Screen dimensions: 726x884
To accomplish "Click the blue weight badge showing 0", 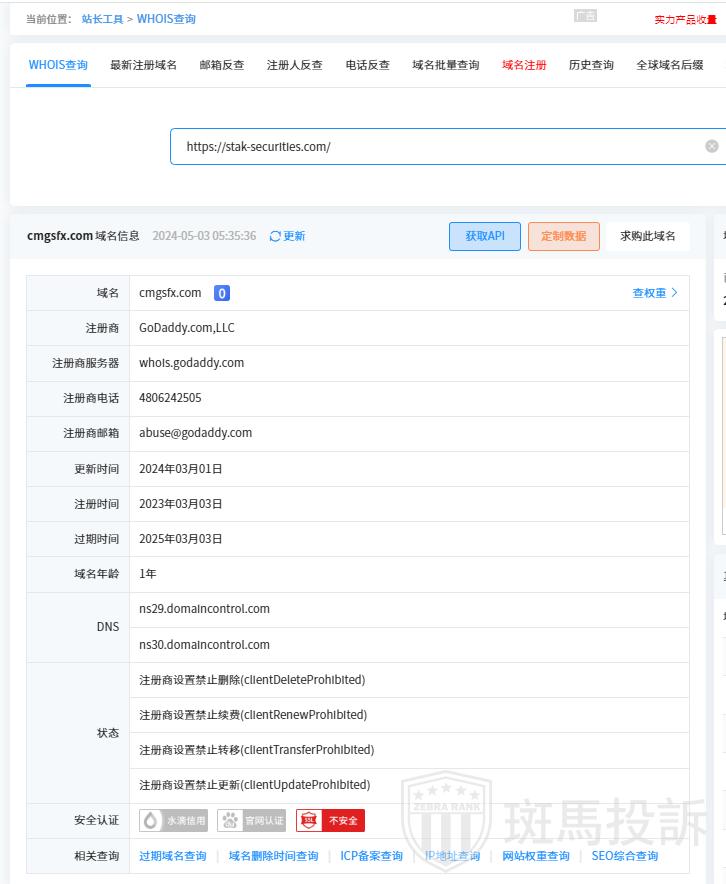I will tap(222, 293).
